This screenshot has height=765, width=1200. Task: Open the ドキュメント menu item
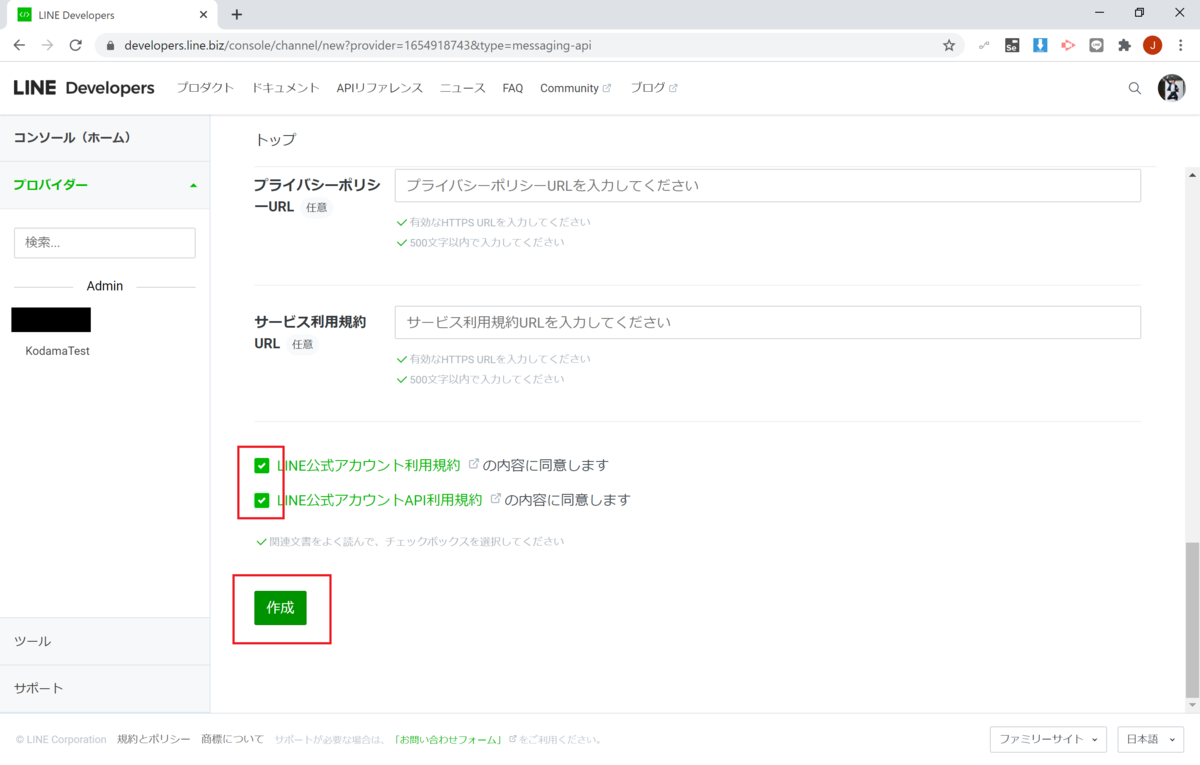click(284, 88)
